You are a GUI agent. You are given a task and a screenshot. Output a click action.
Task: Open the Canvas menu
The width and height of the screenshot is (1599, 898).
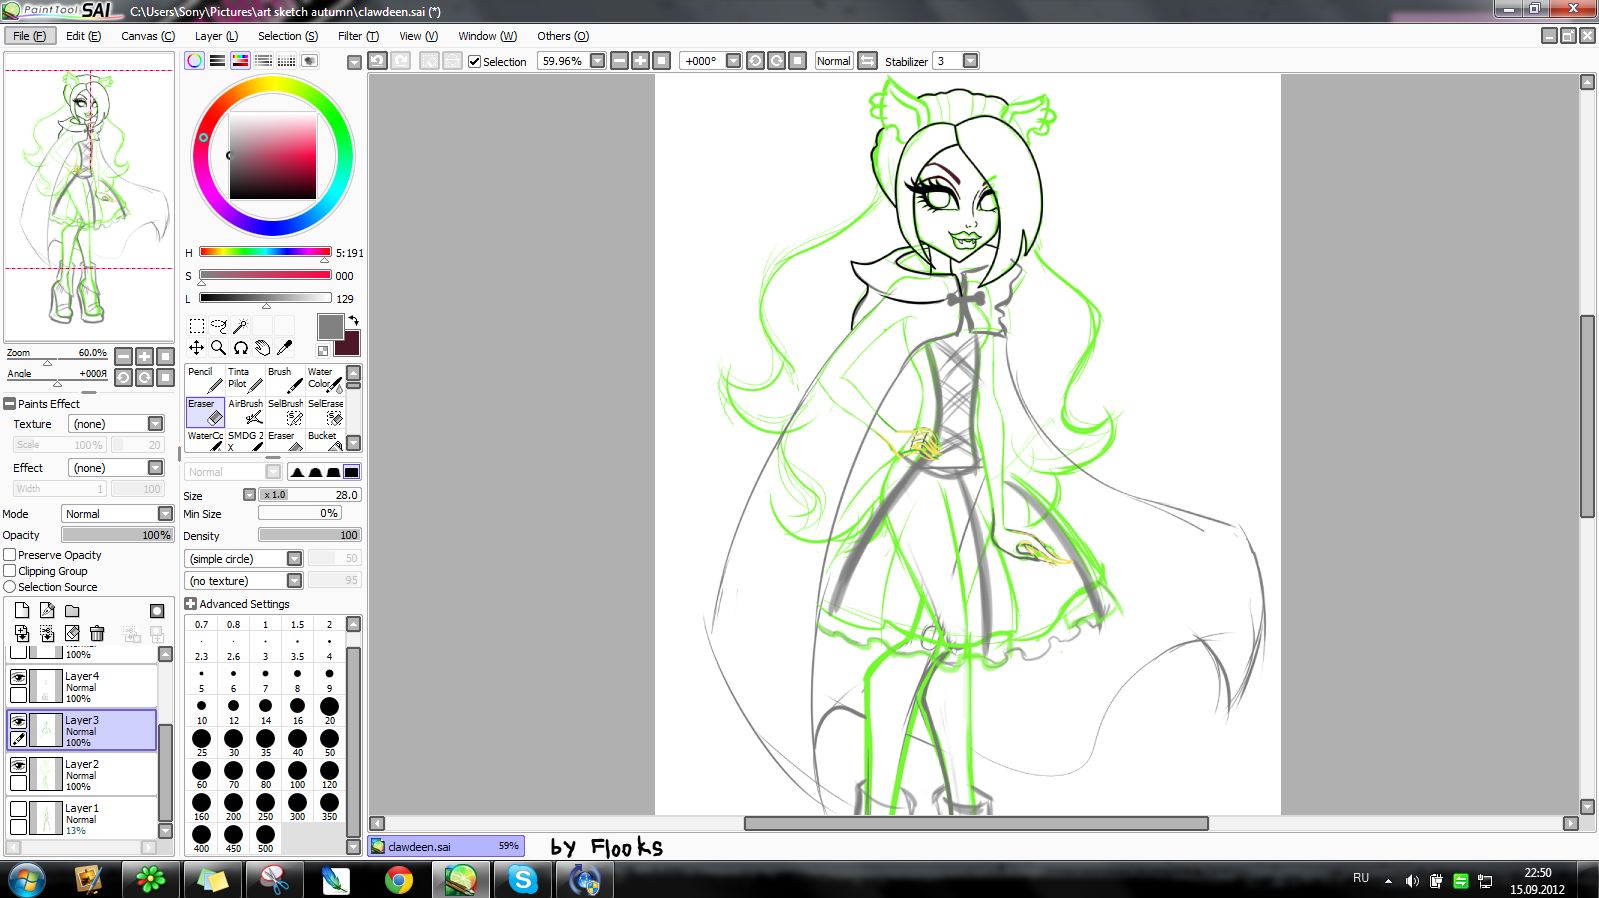(x=148, y=36)
